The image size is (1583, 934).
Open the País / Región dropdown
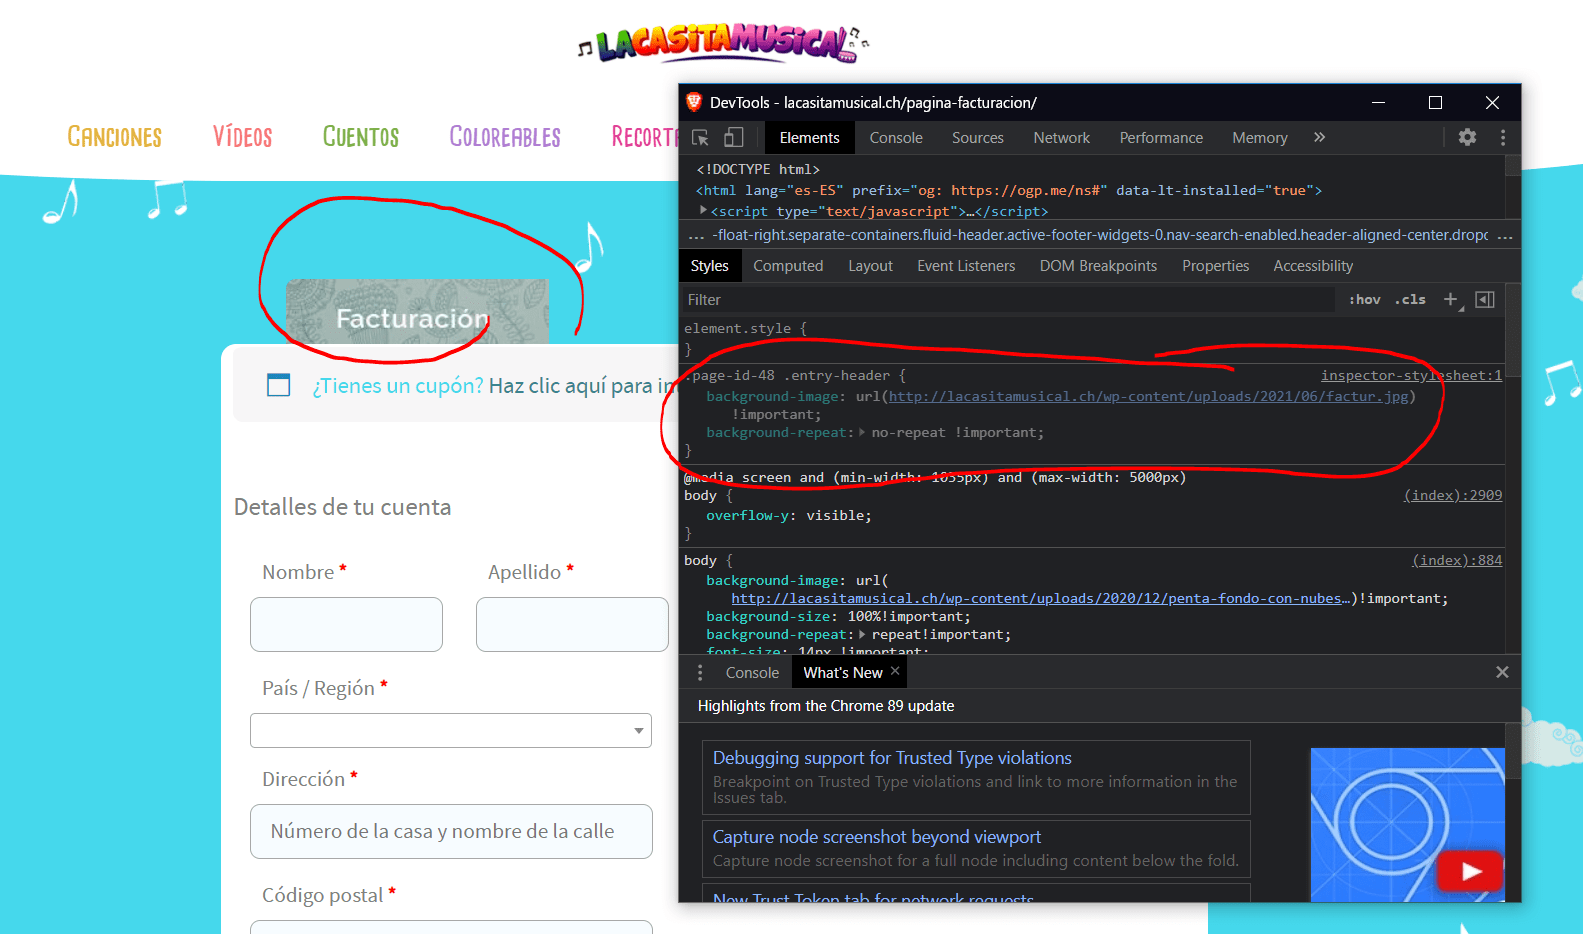tap(451, 730)
